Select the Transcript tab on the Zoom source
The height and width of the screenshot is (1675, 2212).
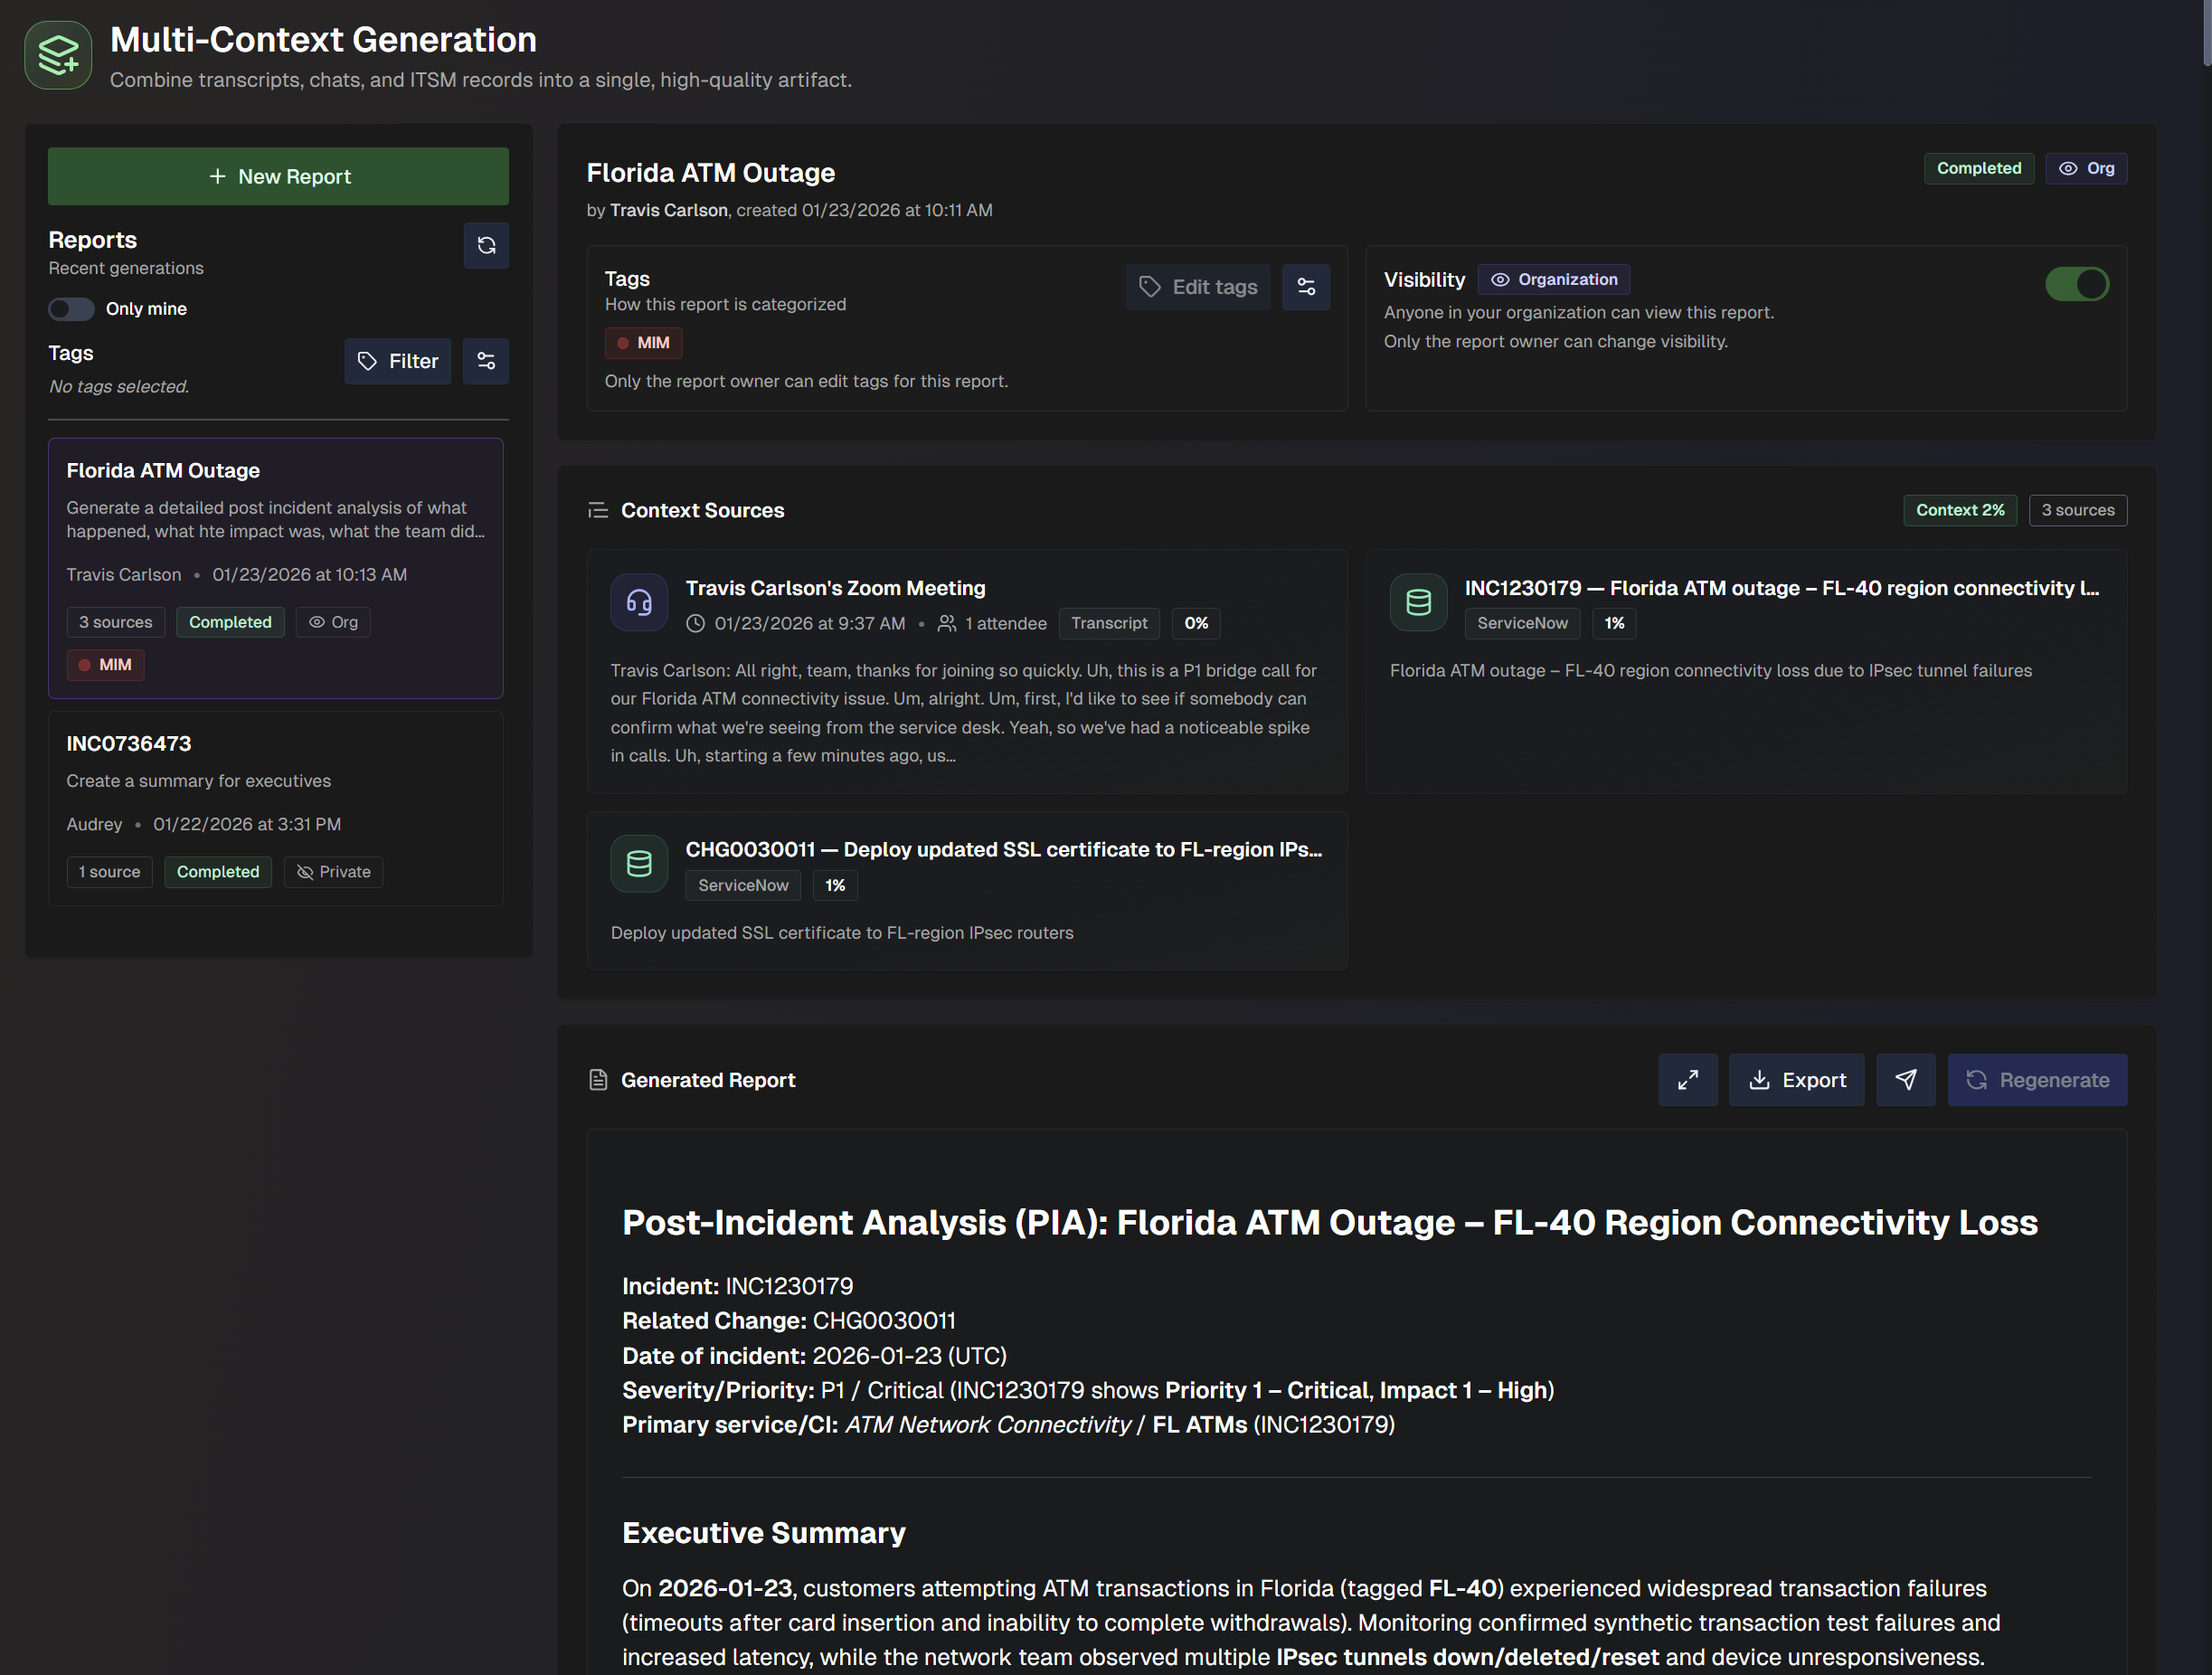[1109, 623]
